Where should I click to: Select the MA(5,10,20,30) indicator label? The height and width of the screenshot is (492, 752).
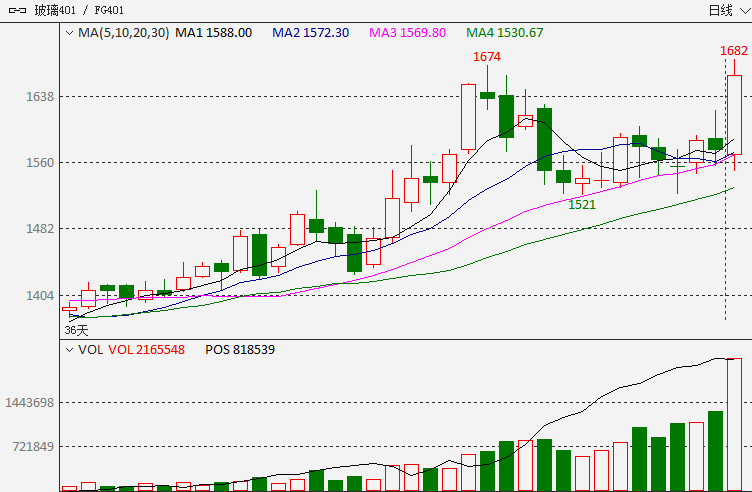click(x=124, y=33)
